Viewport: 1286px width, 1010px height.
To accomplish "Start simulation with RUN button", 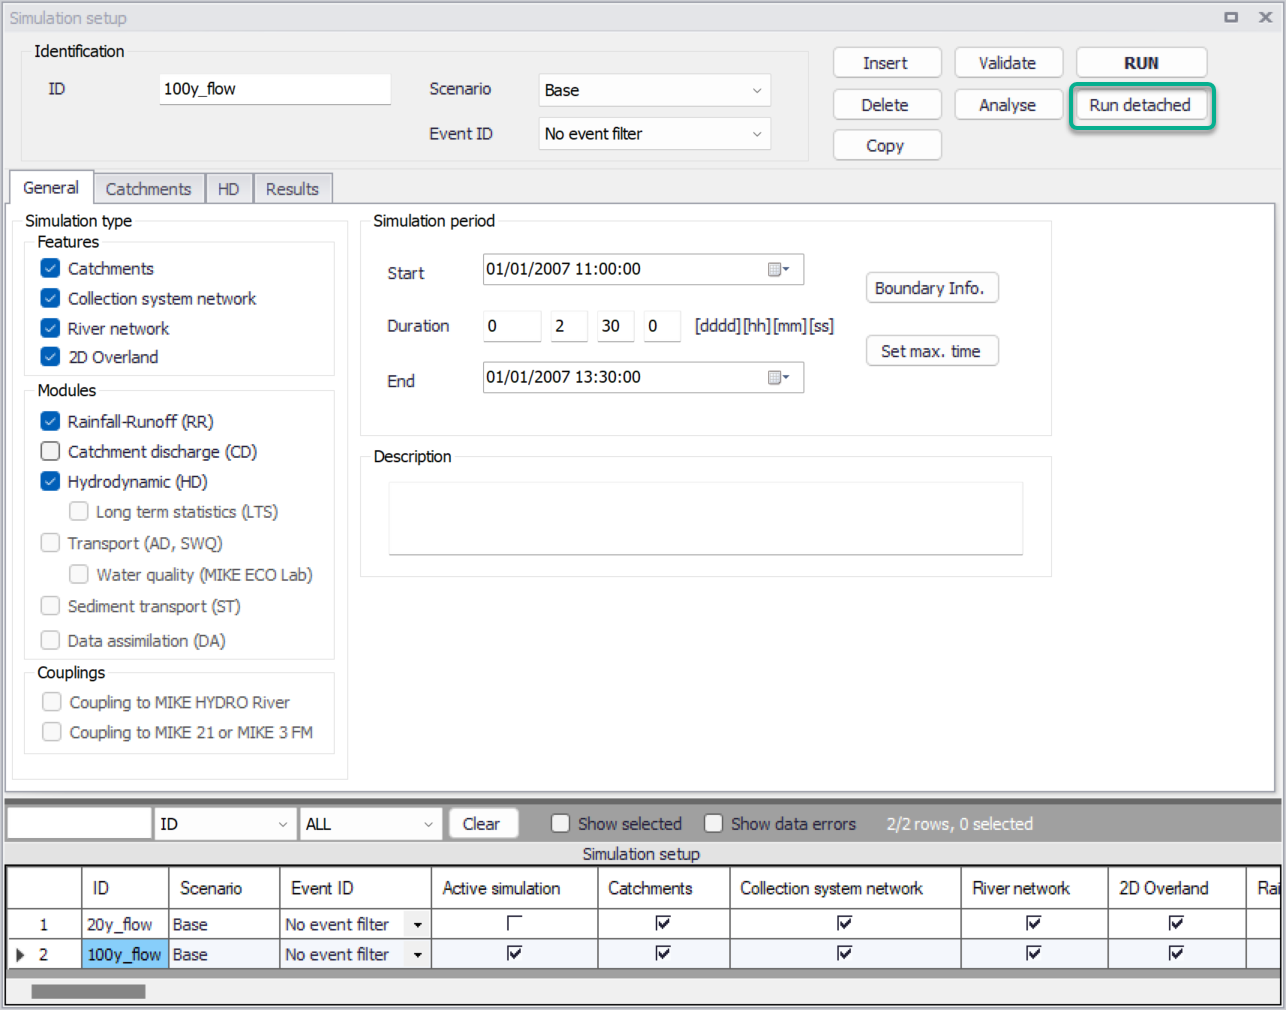I will pos(1141,63).
